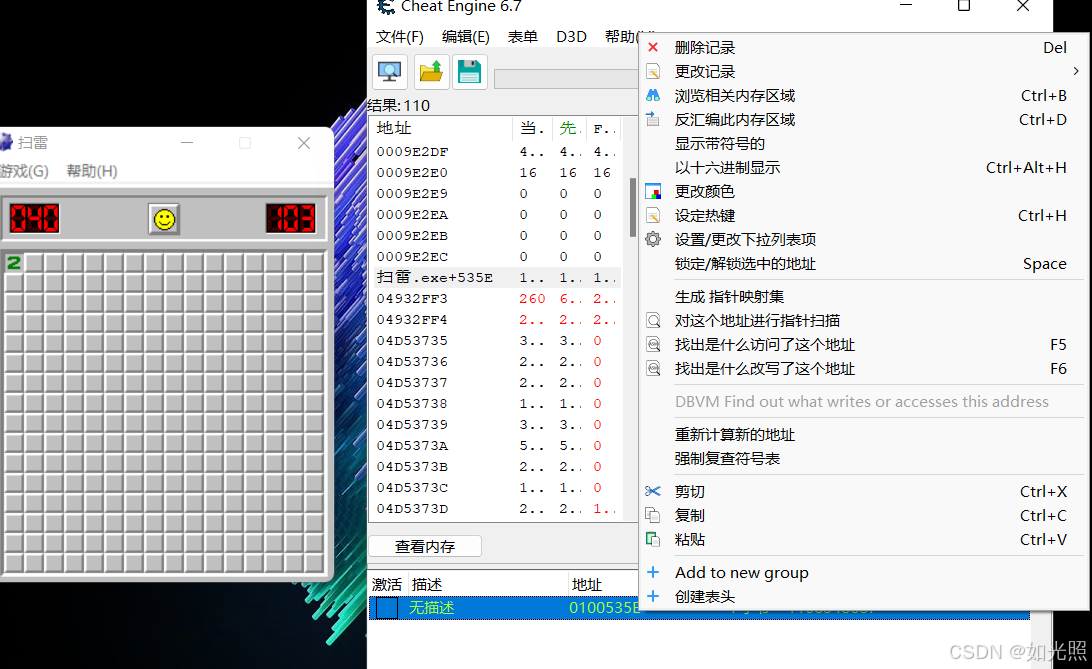The width and height of the screenshot is (1092, 669).
Task: Click the open folder toolbar icon
Action: [431, 71]
